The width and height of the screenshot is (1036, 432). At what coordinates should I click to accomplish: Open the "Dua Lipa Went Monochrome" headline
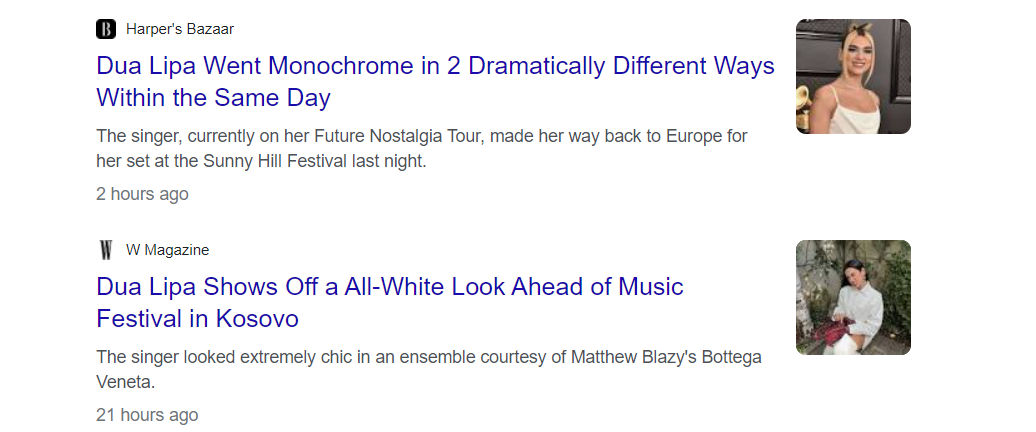435,67
